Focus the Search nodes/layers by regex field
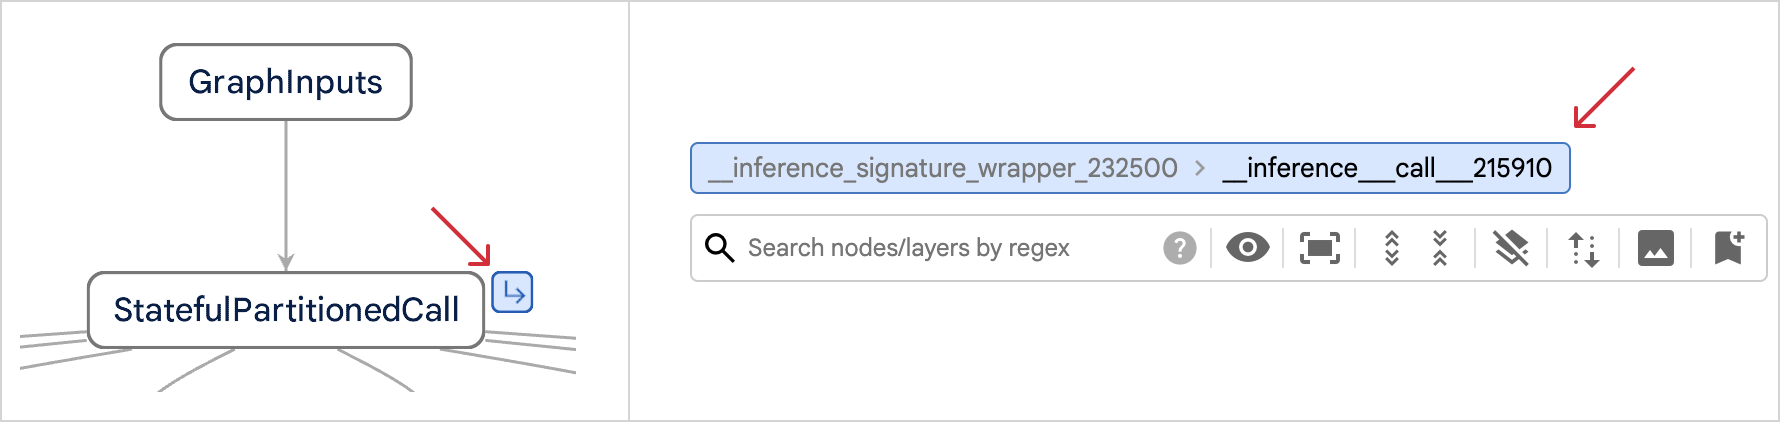Screen dimensions: 1780x422 click(950, 248)
